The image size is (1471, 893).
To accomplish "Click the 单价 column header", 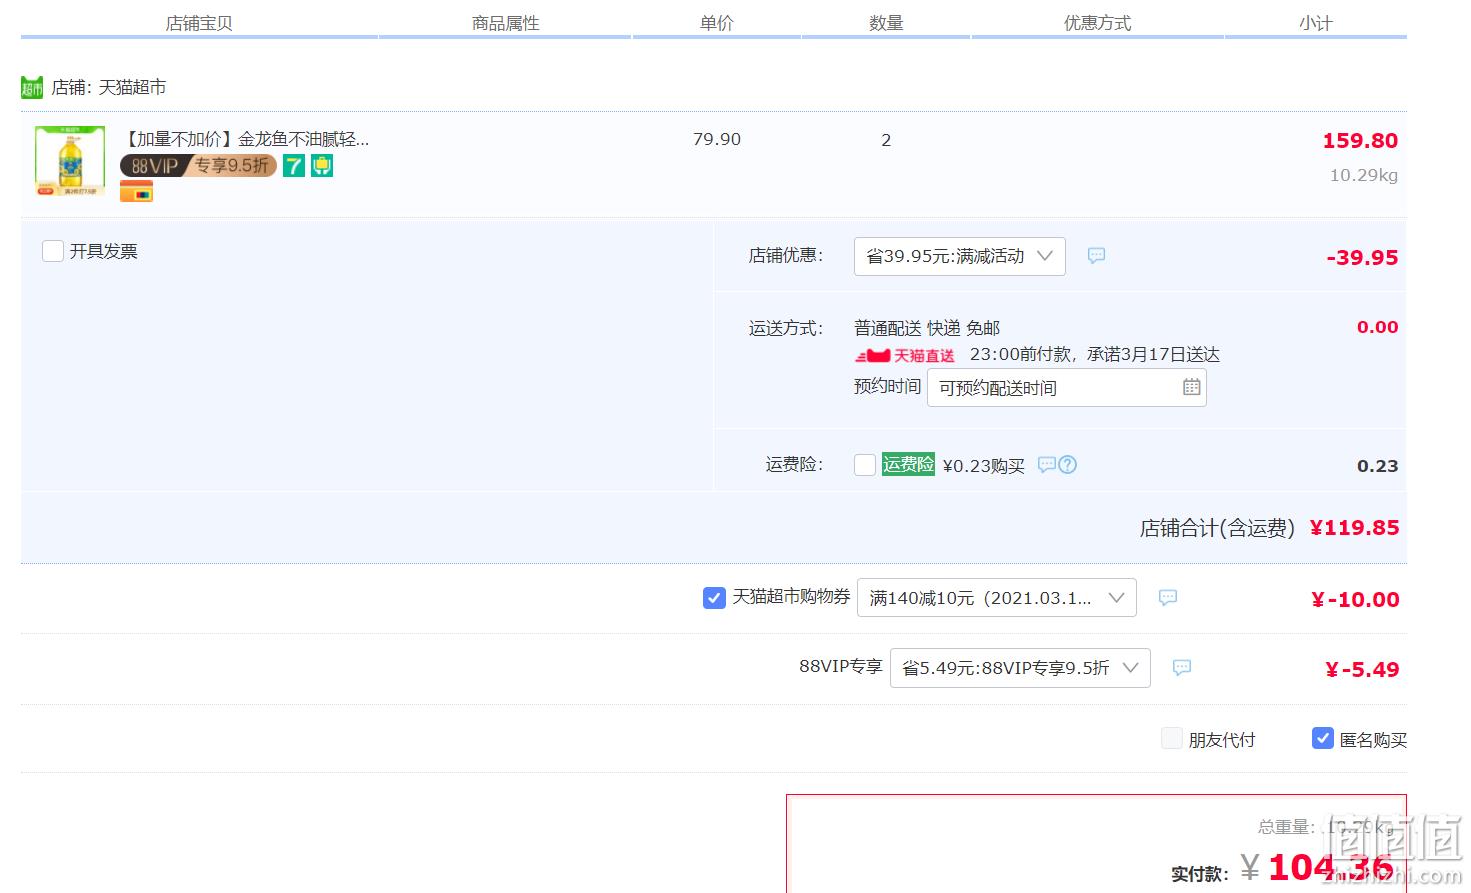I will (717, 23).
